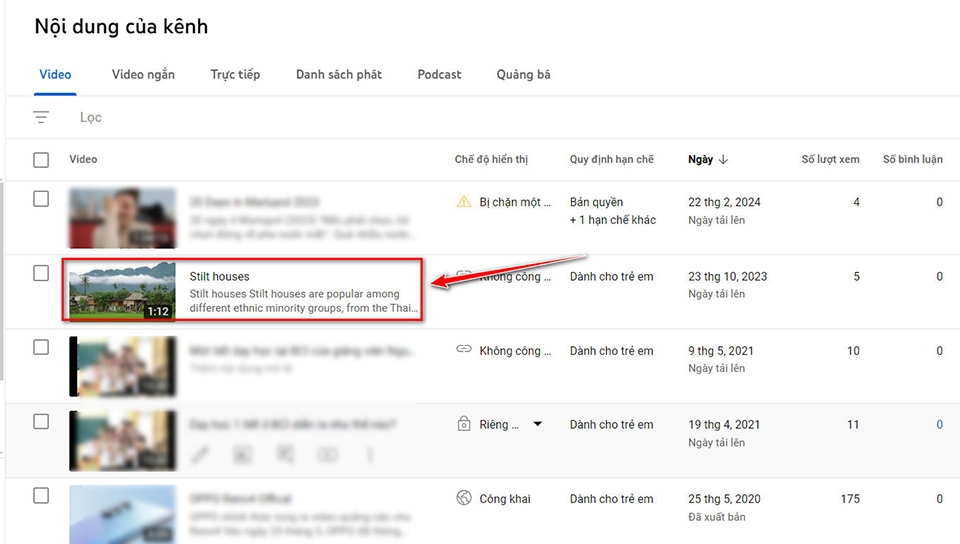Click the Bản quyền restriction text
This screenshot has height=544, width=960.
pyautogui.click(x=596, y=202)
